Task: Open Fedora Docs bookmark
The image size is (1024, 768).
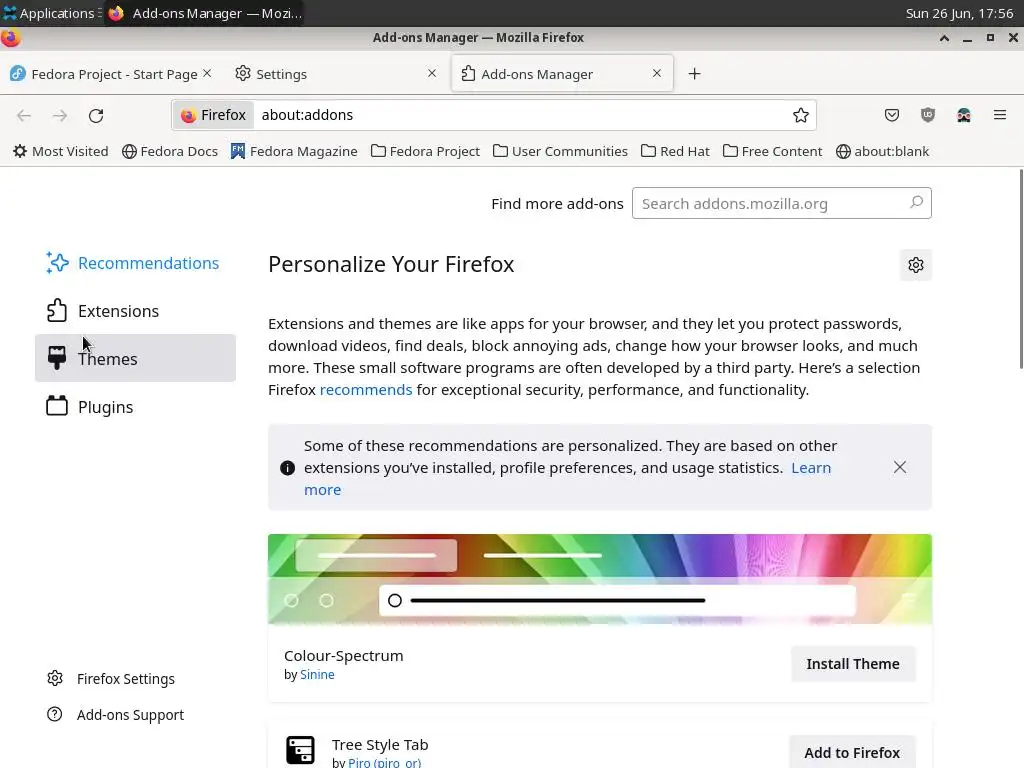Action: coord(170,152)
